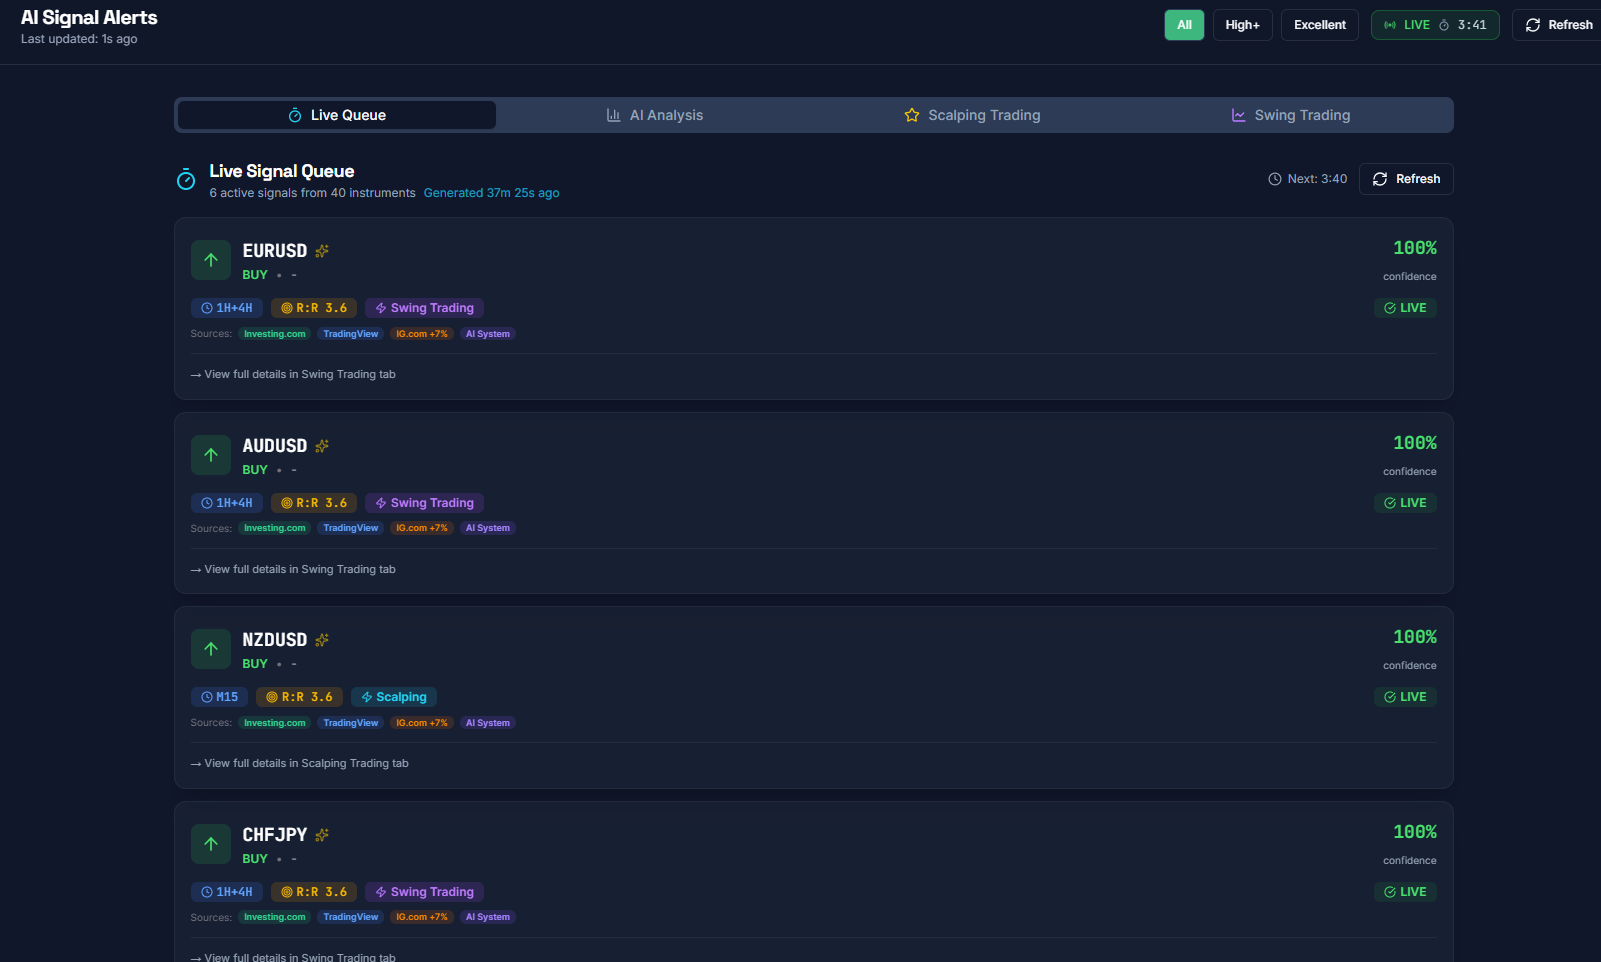Click the EURUSD 1H+4H timeframe badge

point(227,308)
